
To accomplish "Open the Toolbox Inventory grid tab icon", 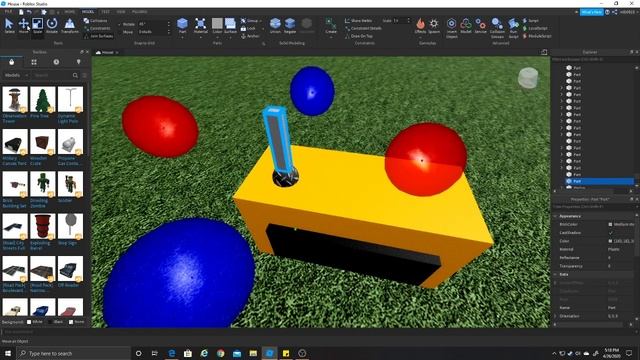I will click(x=34, y=62).
